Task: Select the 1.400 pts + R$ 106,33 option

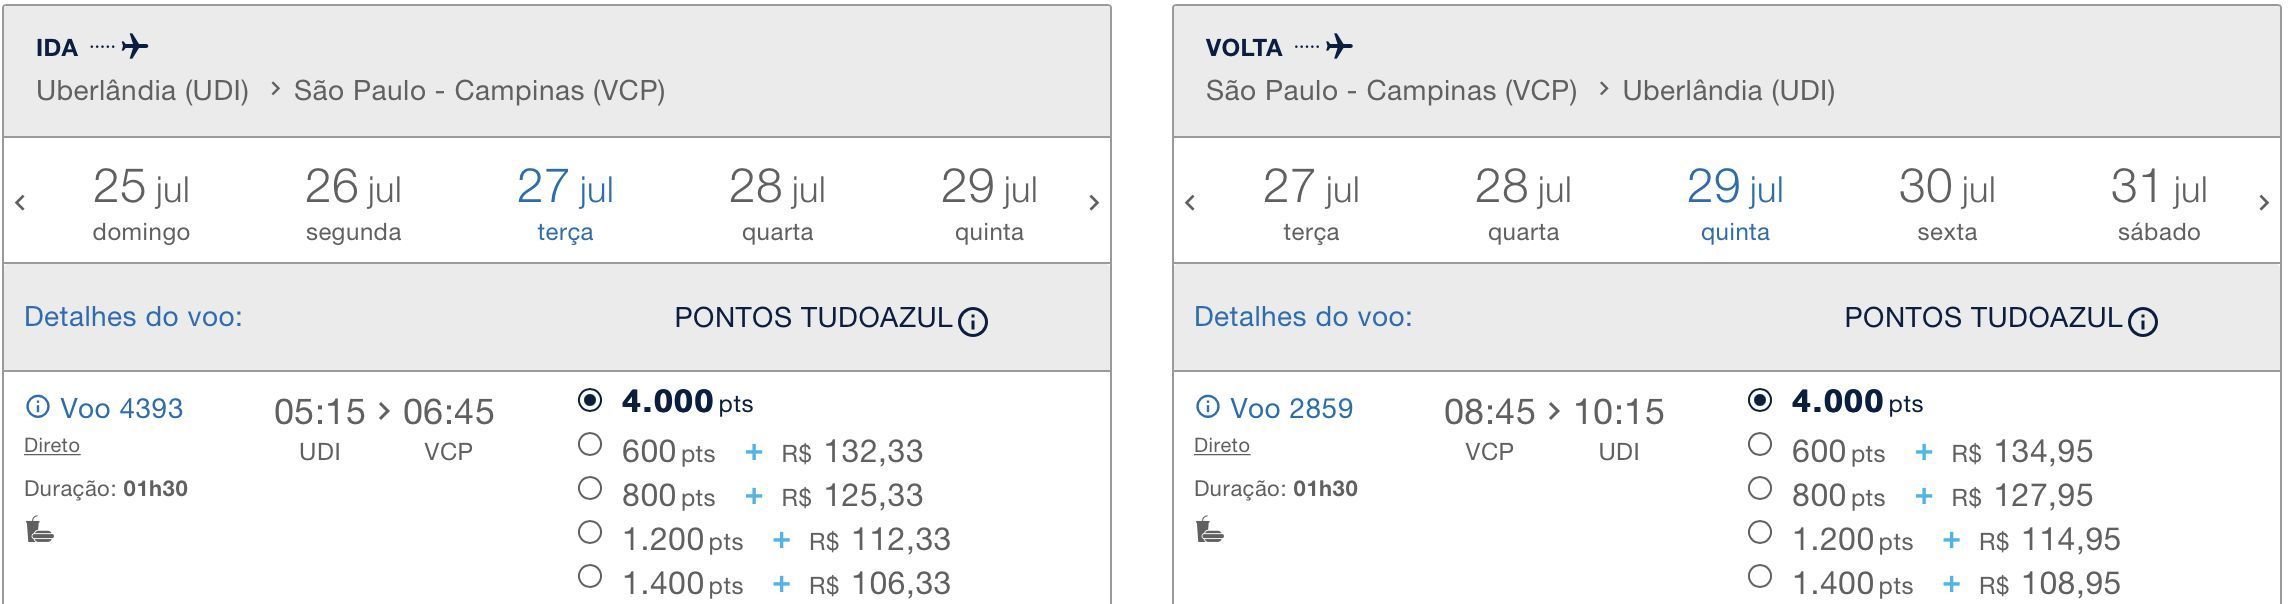Action: click(x=590, y=576)
